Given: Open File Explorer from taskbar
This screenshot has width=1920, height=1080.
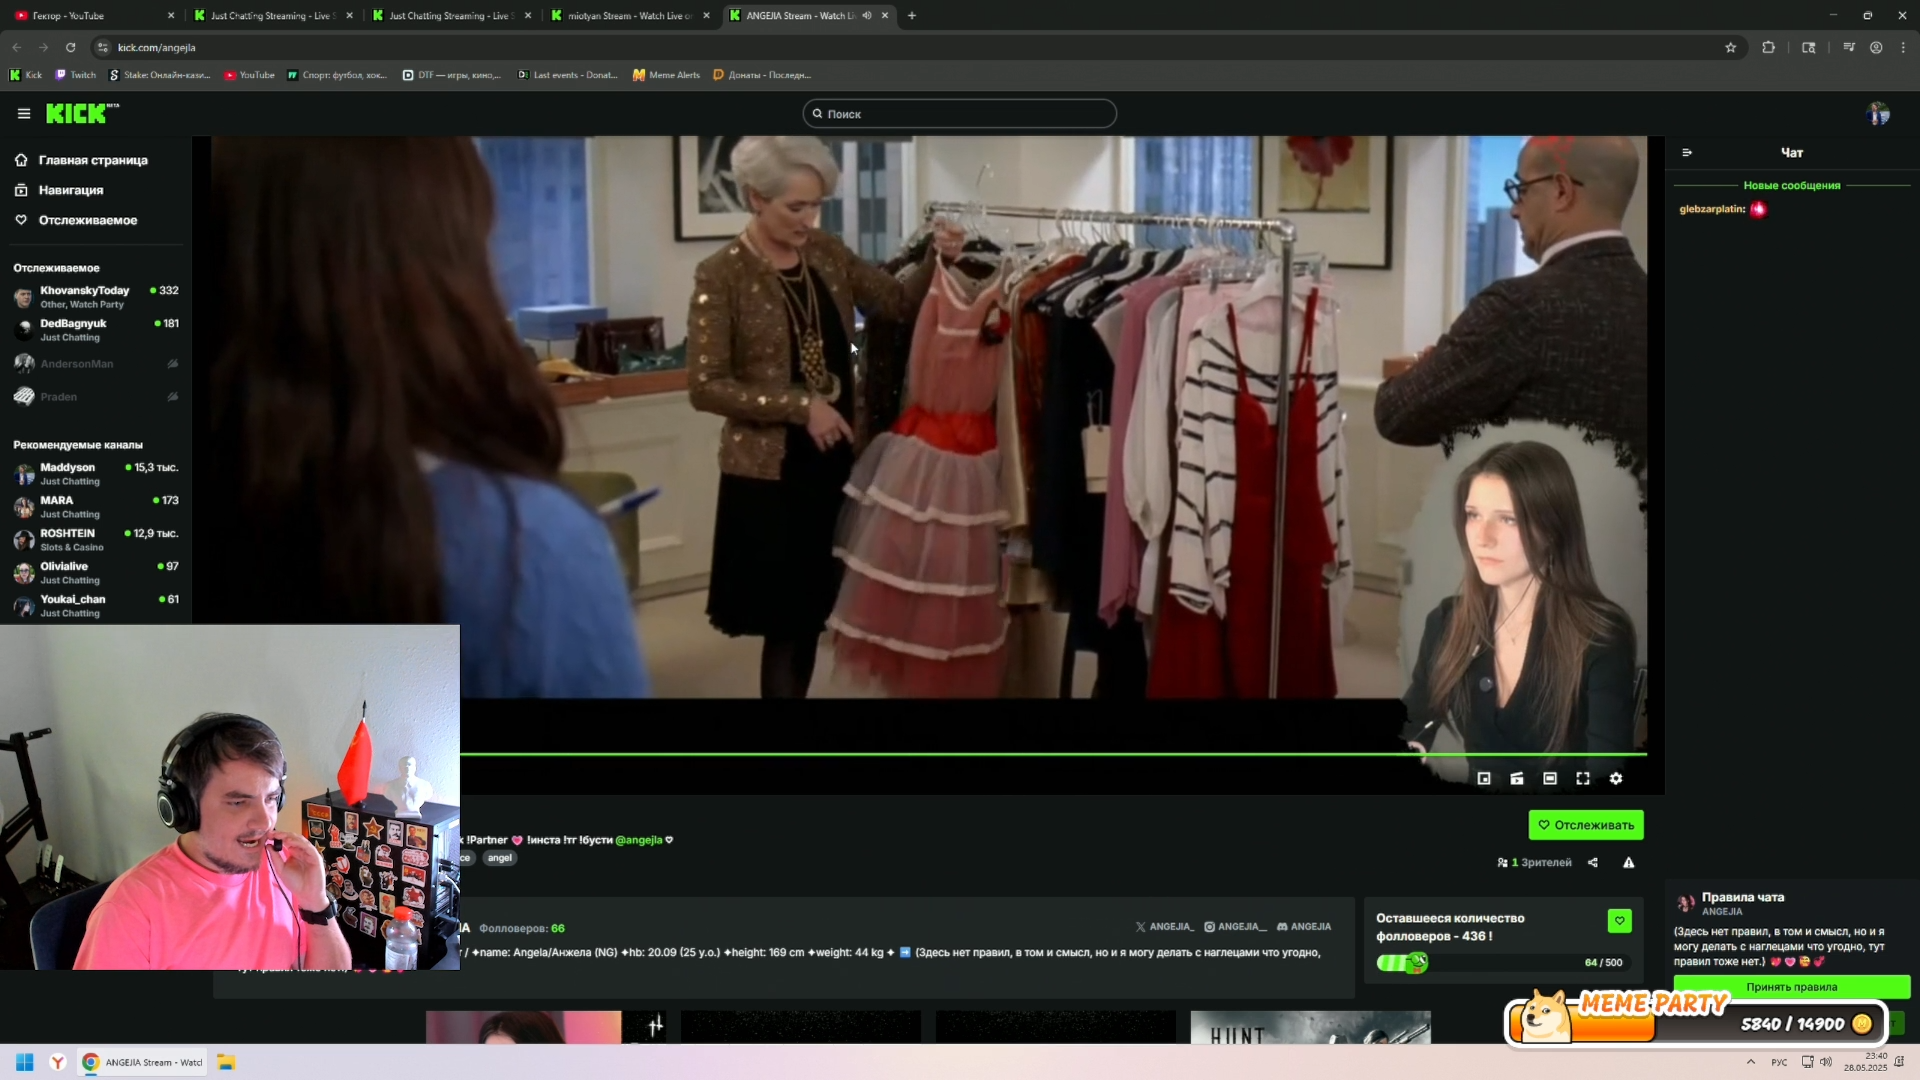Looking at the screenshot, I should click(x=226, y=1062).
